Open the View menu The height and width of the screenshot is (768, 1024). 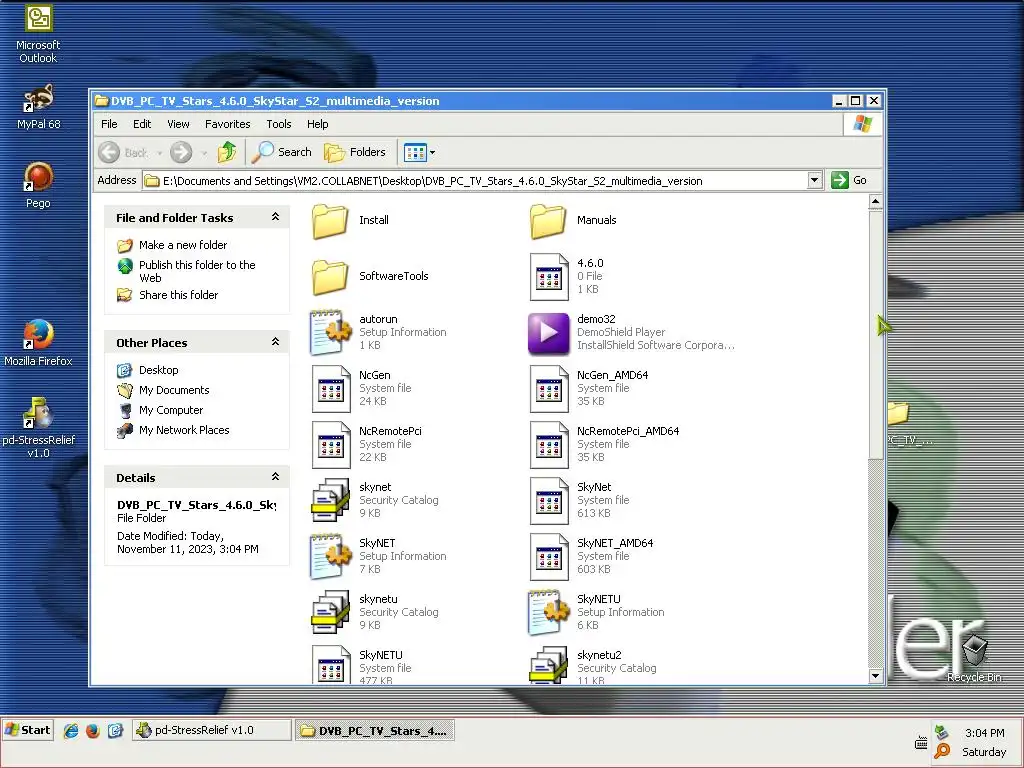178,124
